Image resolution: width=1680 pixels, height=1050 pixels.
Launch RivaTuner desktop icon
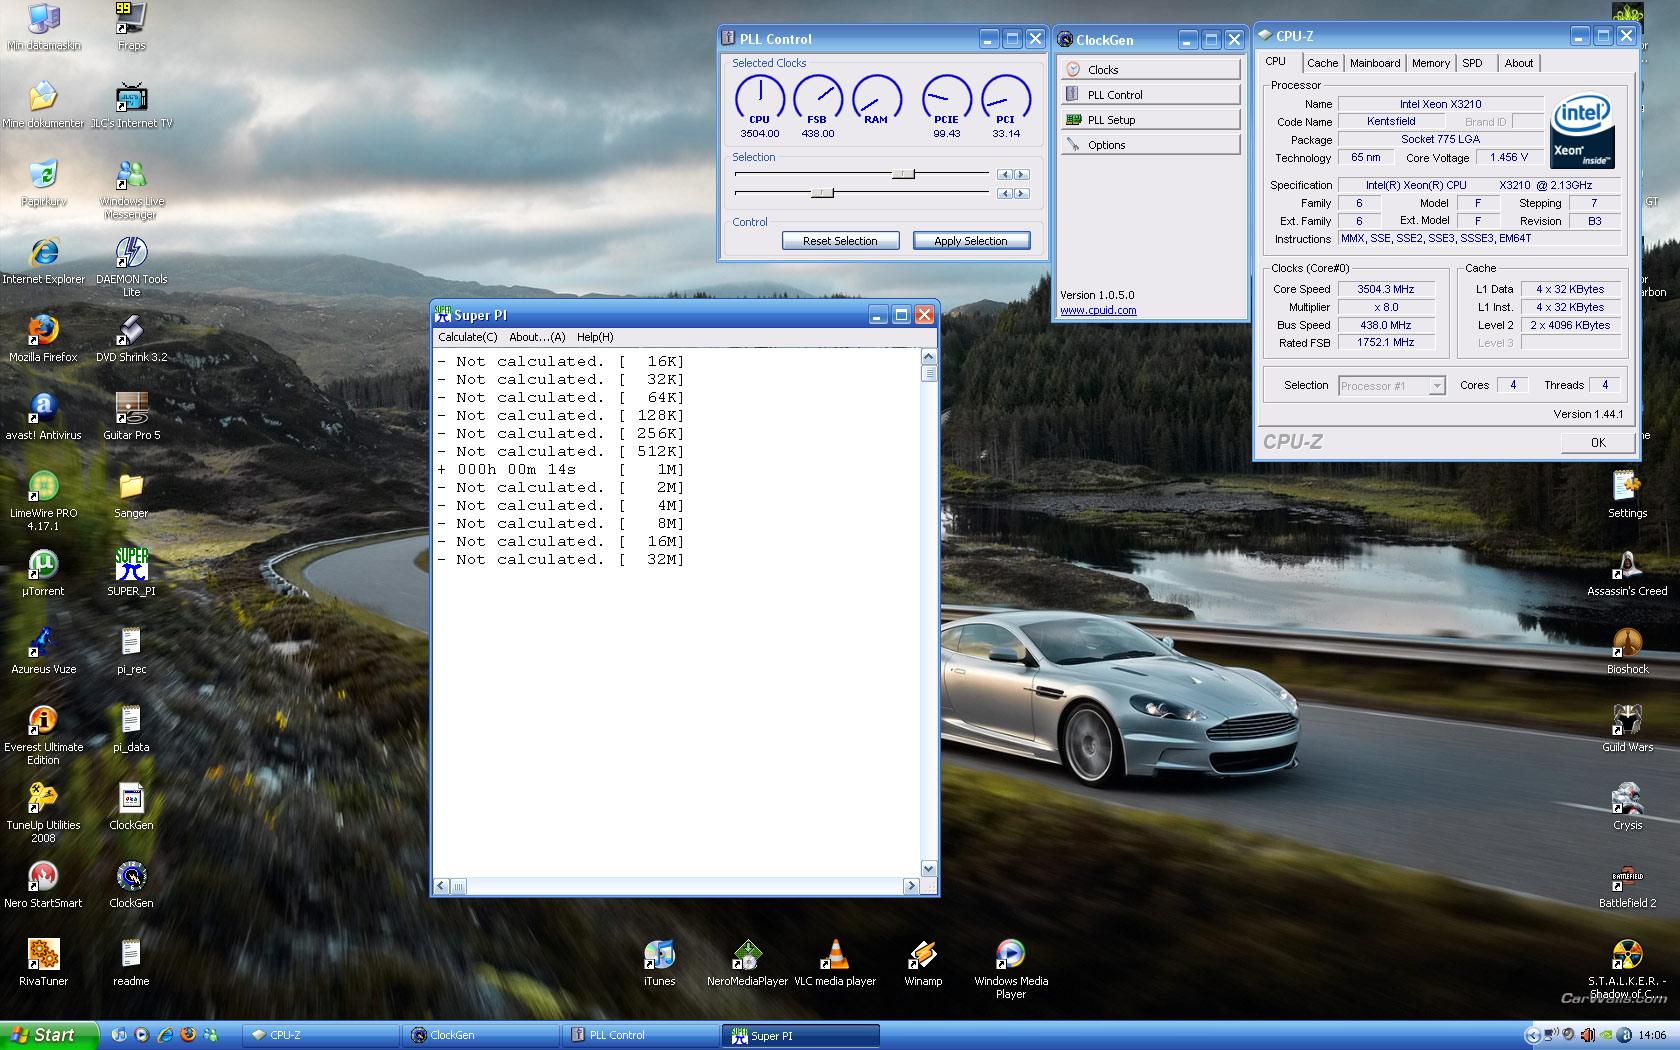pos(43,962)
